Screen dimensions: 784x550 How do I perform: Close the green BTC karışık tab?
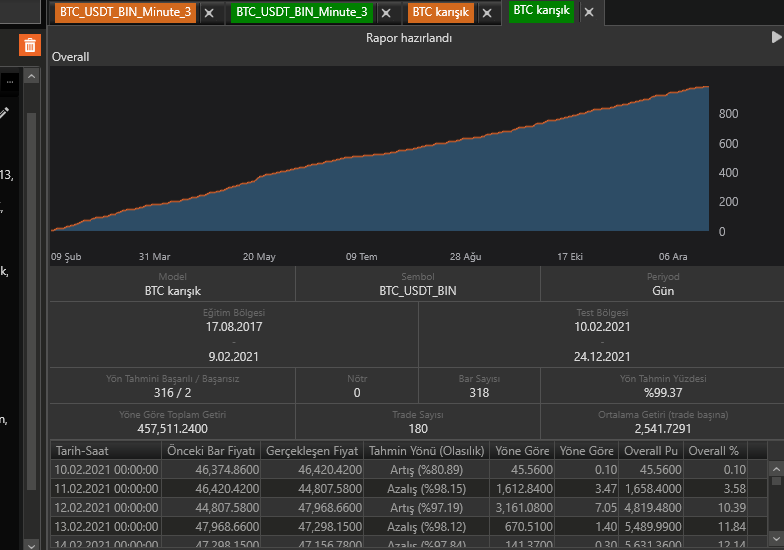(589, 12)
